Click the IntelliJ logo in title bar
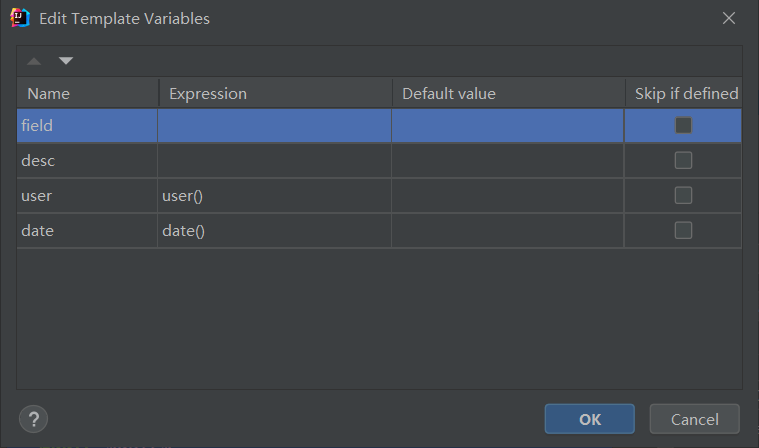Viewport: 759px width, 448px height. 20,18
